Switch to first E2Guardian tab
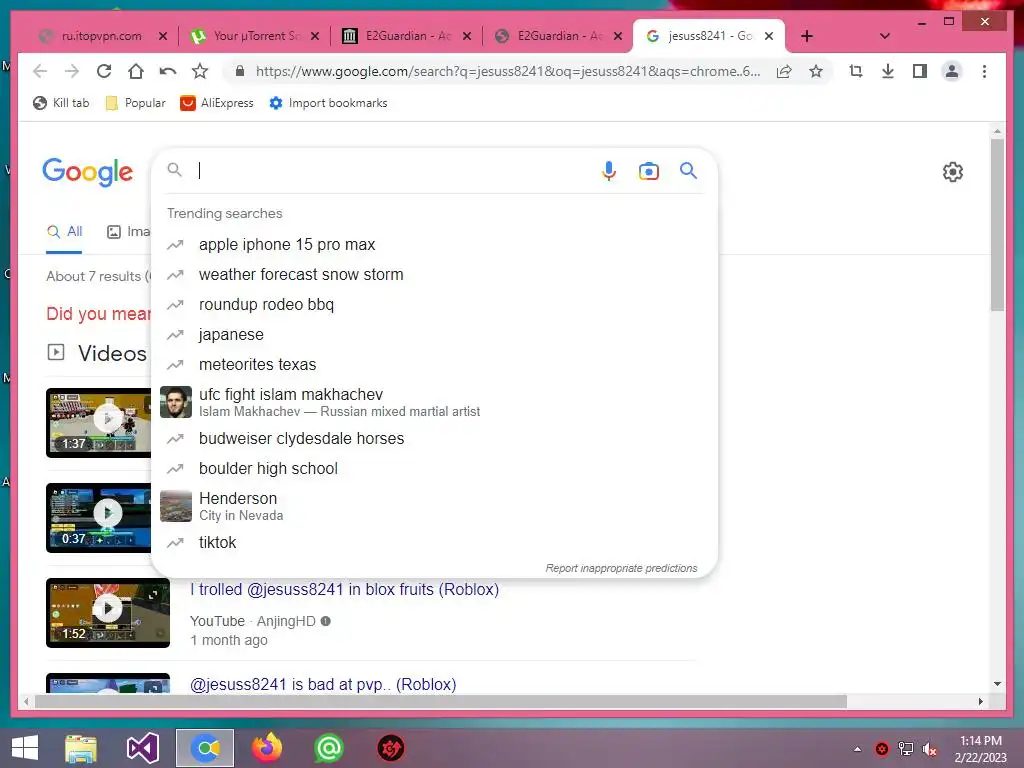 point(408,36)
